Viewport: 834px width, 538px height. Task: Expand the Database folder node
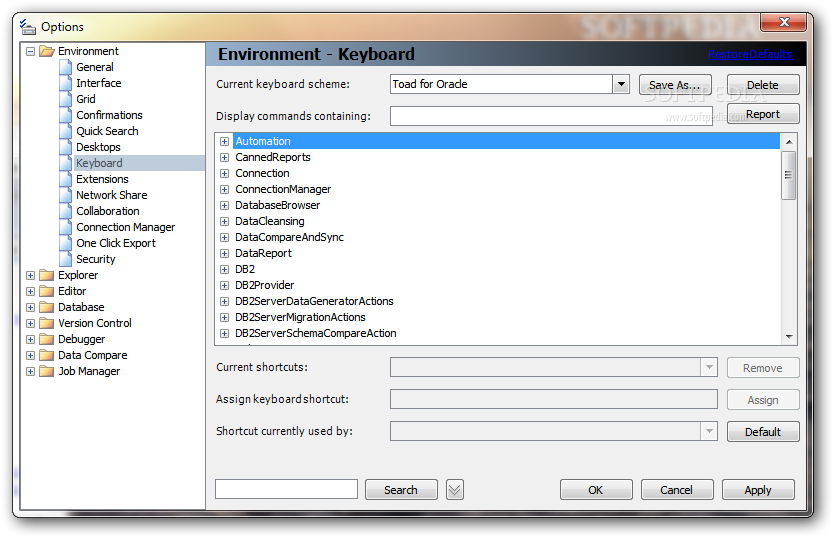click(x=30, y=308)
